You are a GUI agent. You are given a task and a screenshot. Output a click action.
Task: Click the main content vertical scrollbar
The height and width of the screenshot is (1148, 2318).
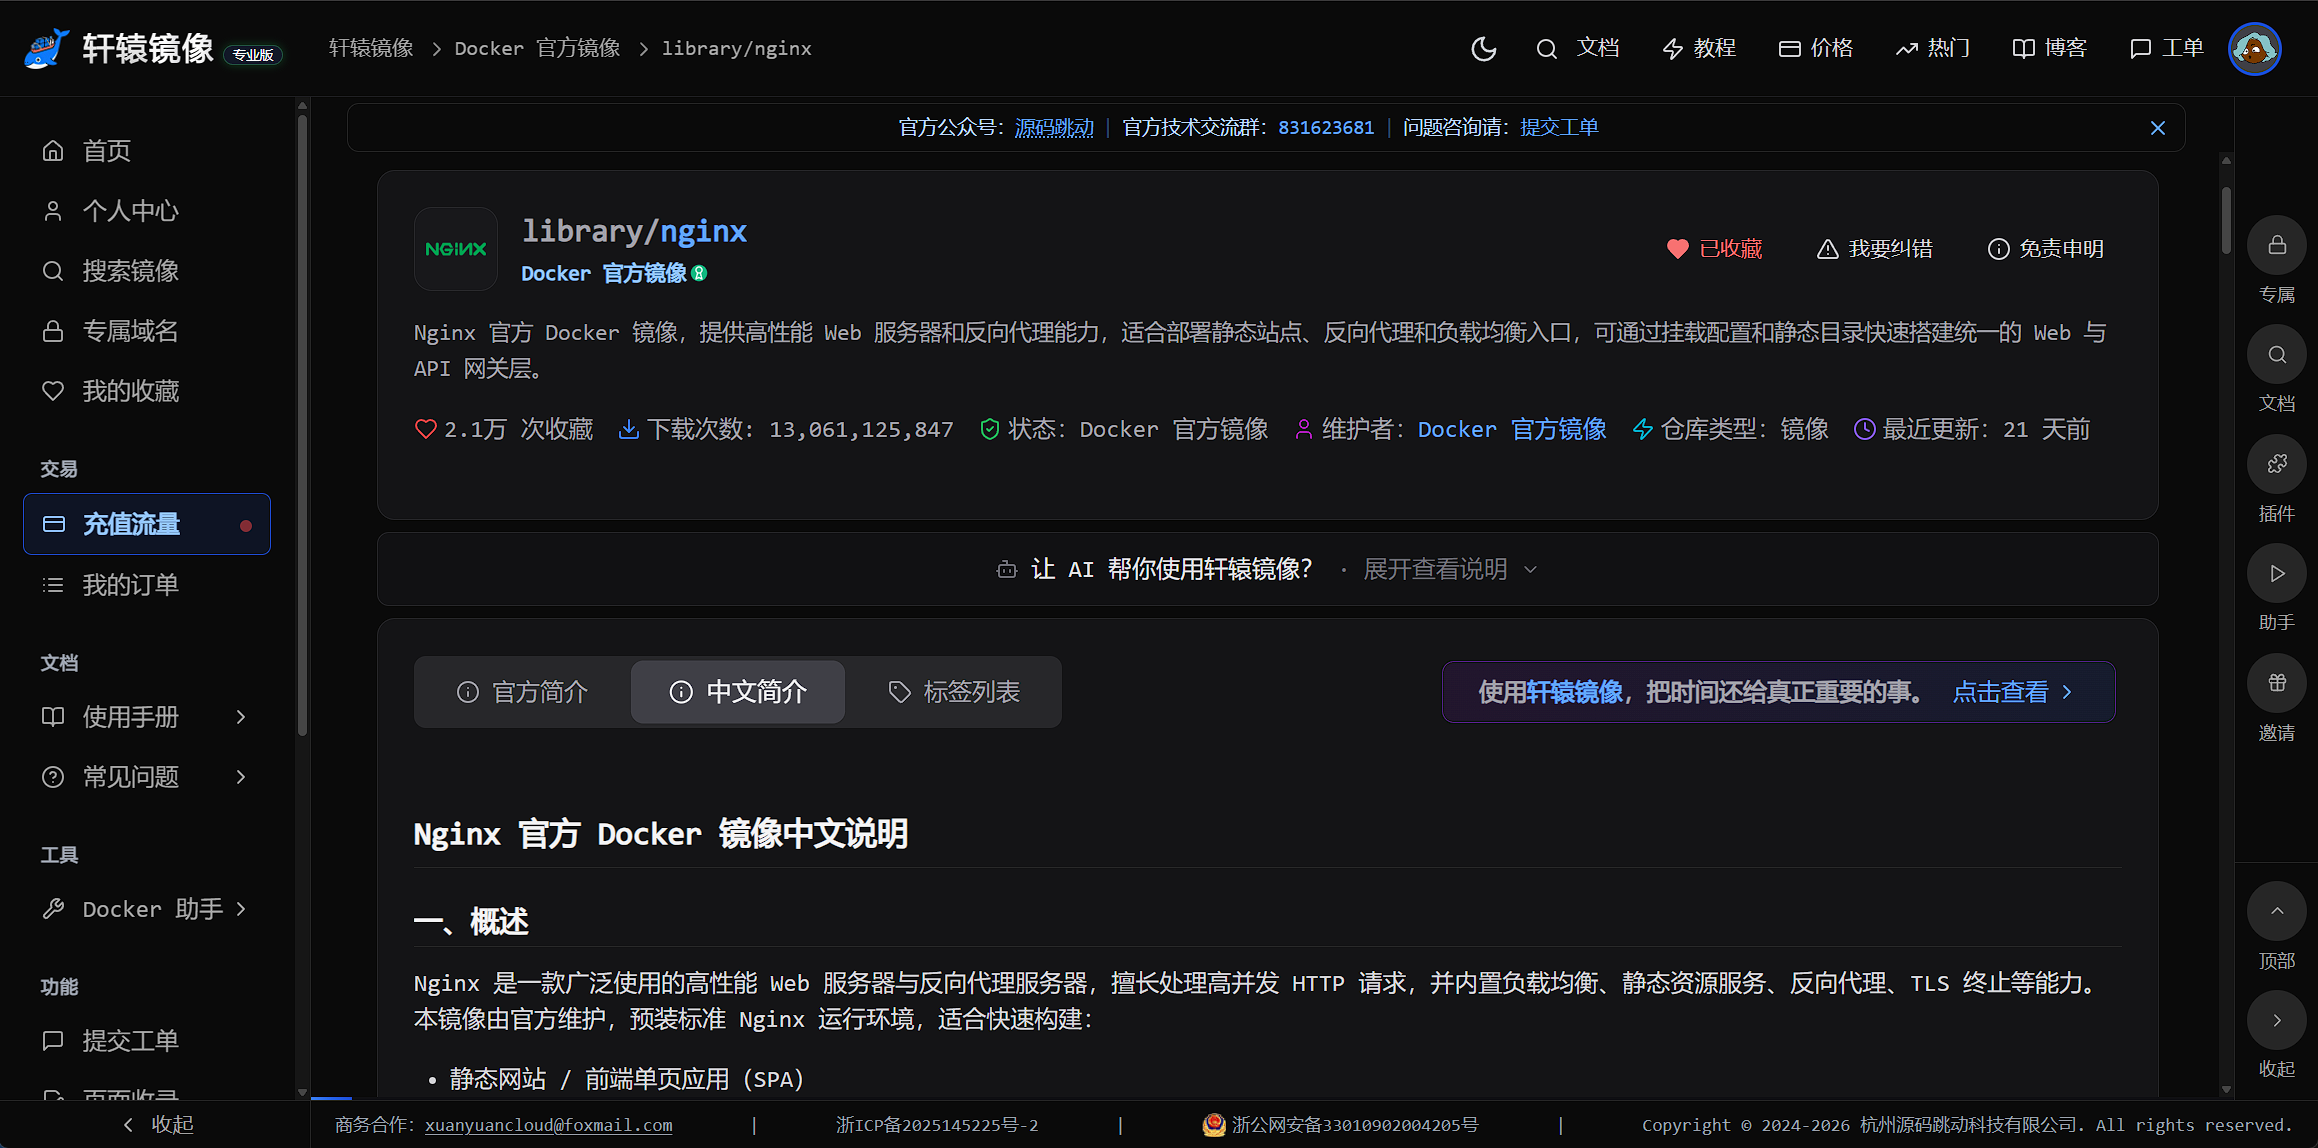tap(2226, 220)
